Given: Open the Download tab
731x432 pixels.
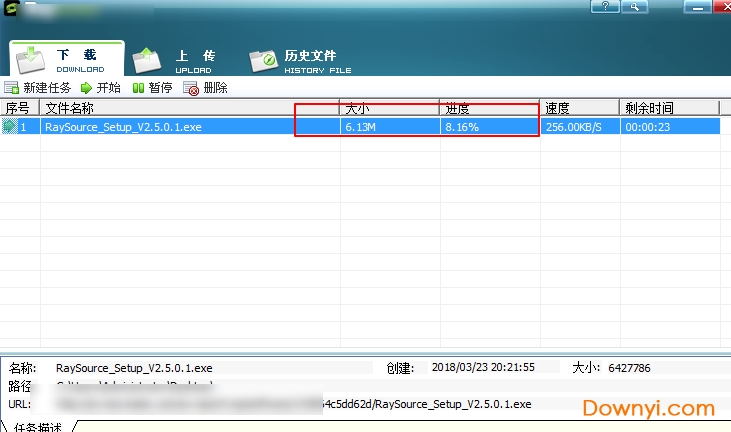Looking at the screenshot, I should coord(66,59).
